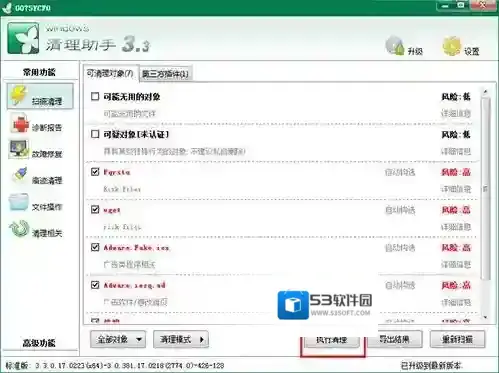Open 详细信息 for the Fqrstu item
The width and height of the screenshot is (499, 373).
click(456, 189)
